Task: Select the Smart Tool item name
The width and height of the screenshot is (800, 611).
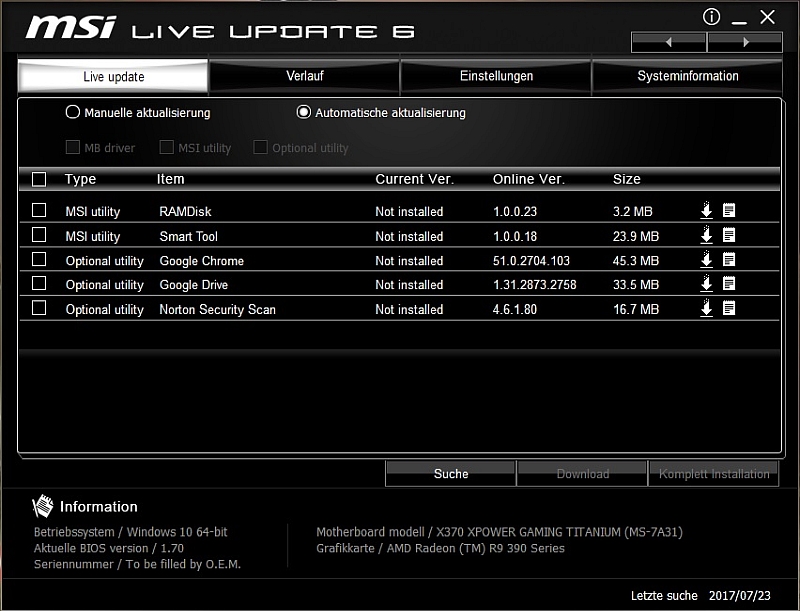Action: 188,236
